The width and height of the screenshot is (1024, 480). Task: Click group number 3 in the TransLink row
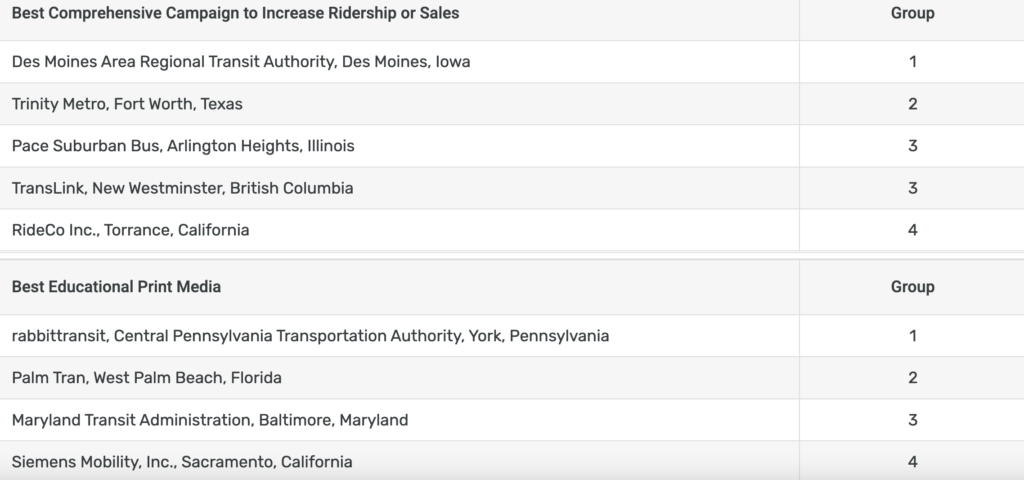[912, 188]
